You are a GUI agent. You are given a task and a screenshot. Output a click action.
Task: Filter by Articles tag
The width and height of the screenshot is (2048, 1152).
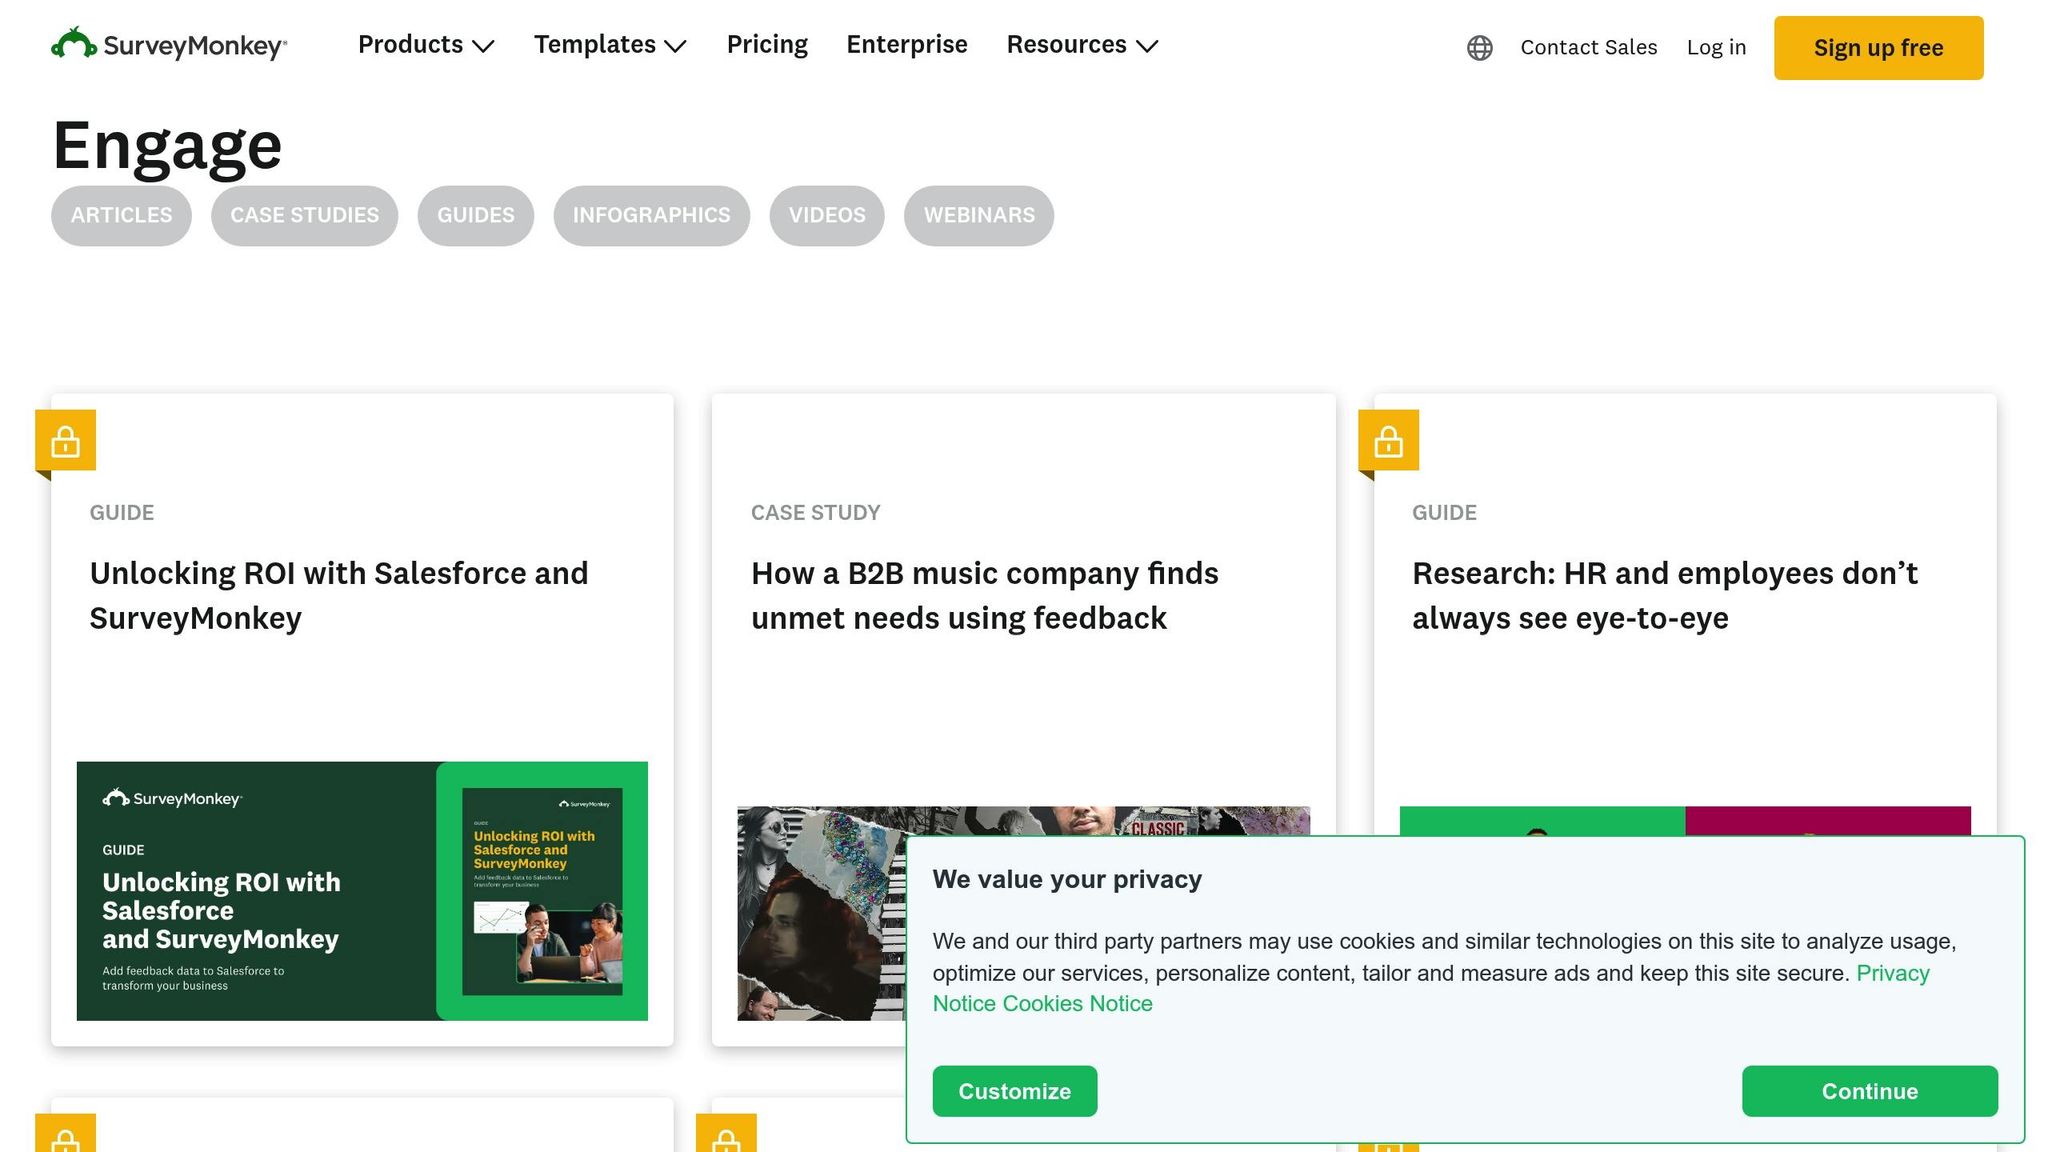tap(121, 216)
